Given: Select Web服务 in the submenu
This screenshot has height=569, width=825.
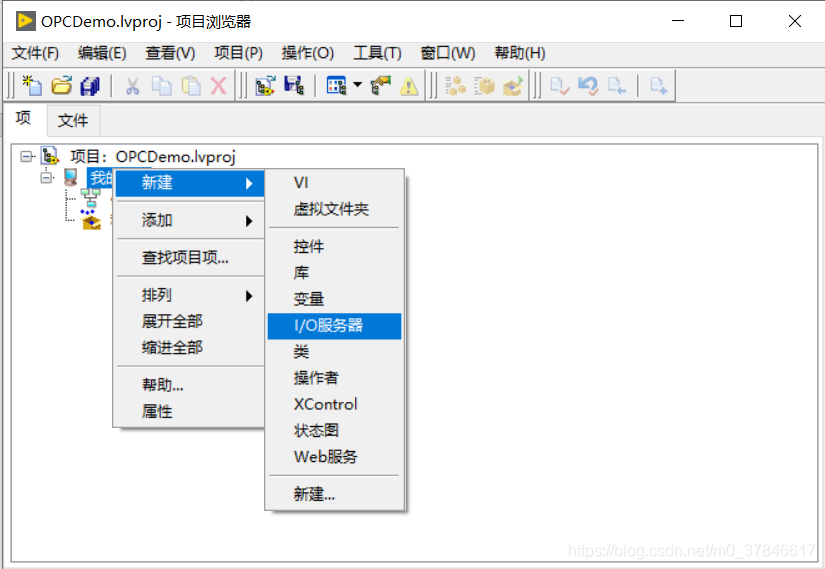Looking at the screenshot, I should tap(334, 457).
